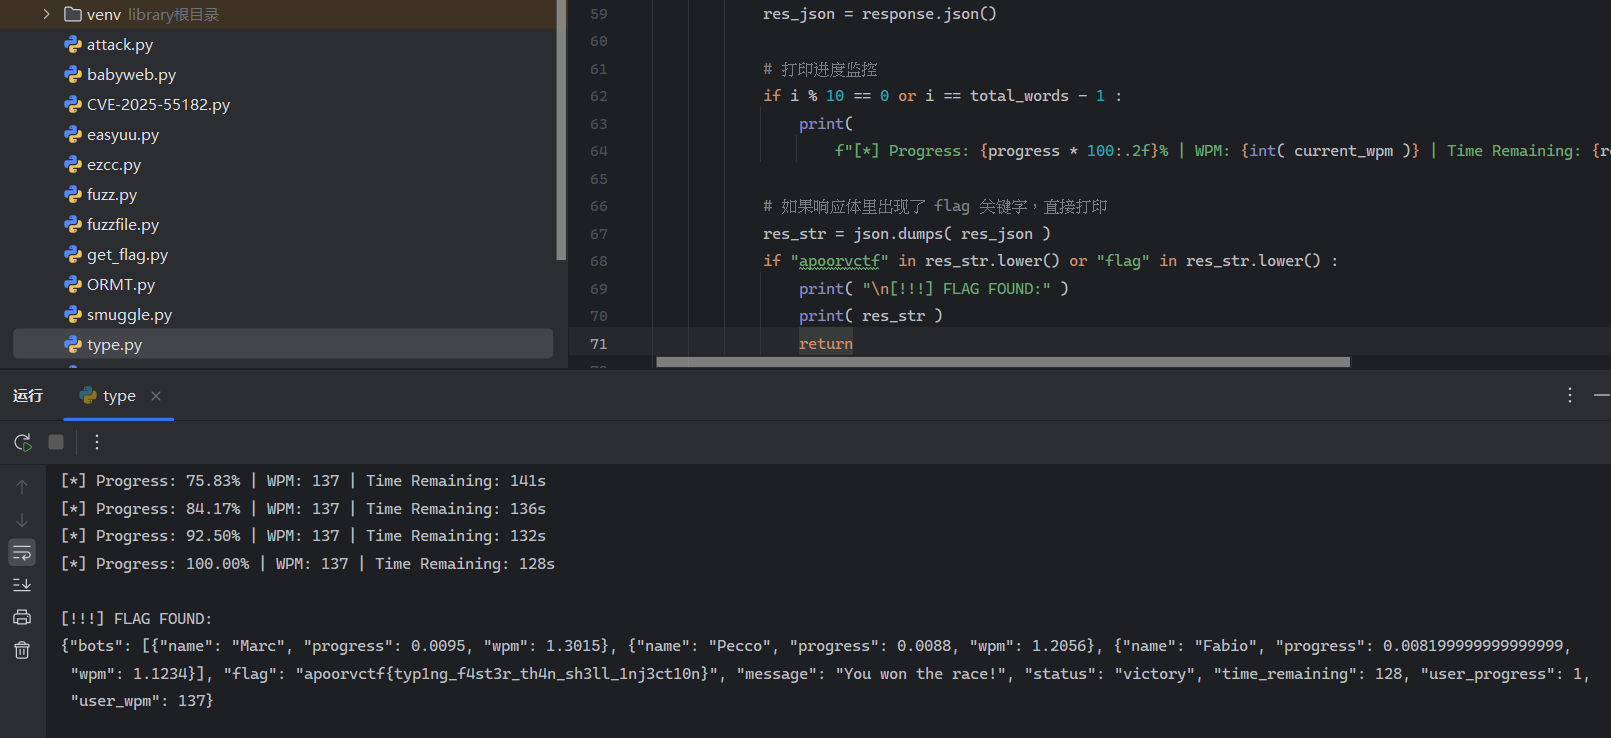The height and width of the screenshot is (738, 1611).
Task: Select get_flag.py in file tree
Action: coord(127,255)
